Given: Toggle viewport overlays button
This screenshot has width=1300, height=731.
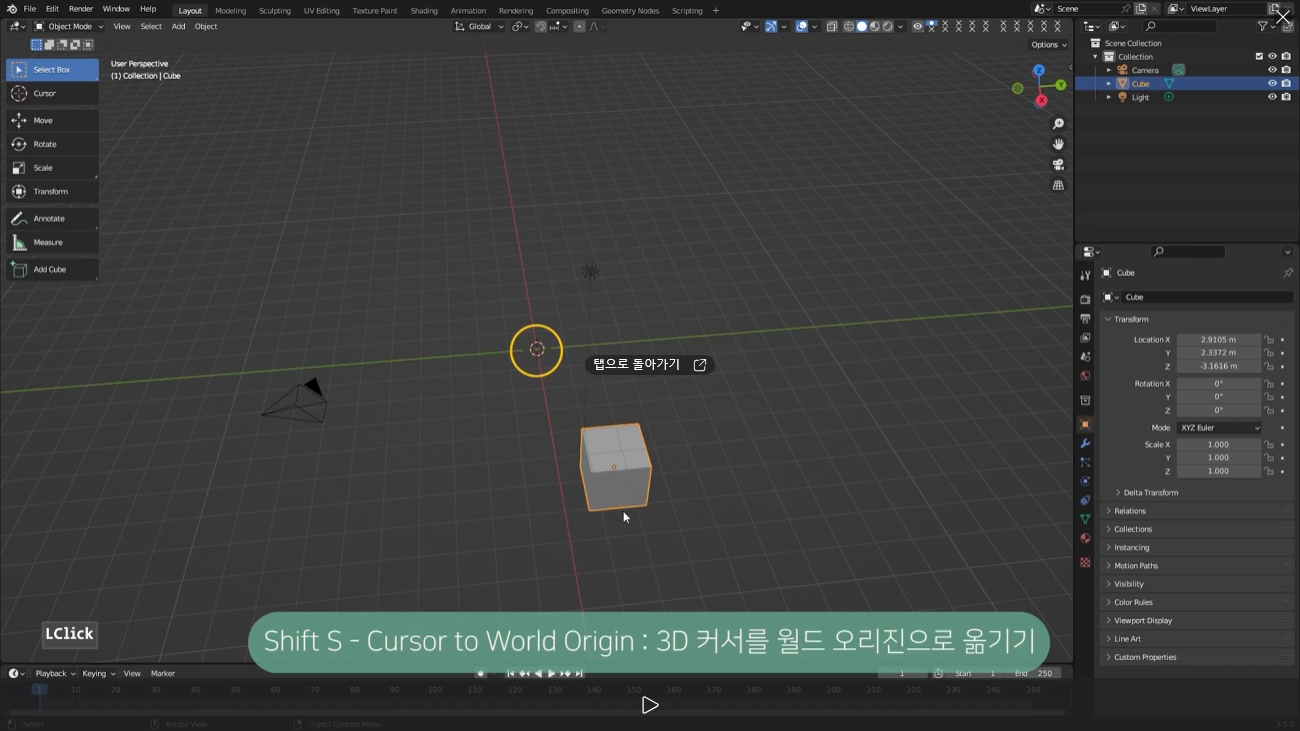Looking at the screenshot, I should pyautogui.click(x=802, y=27).
